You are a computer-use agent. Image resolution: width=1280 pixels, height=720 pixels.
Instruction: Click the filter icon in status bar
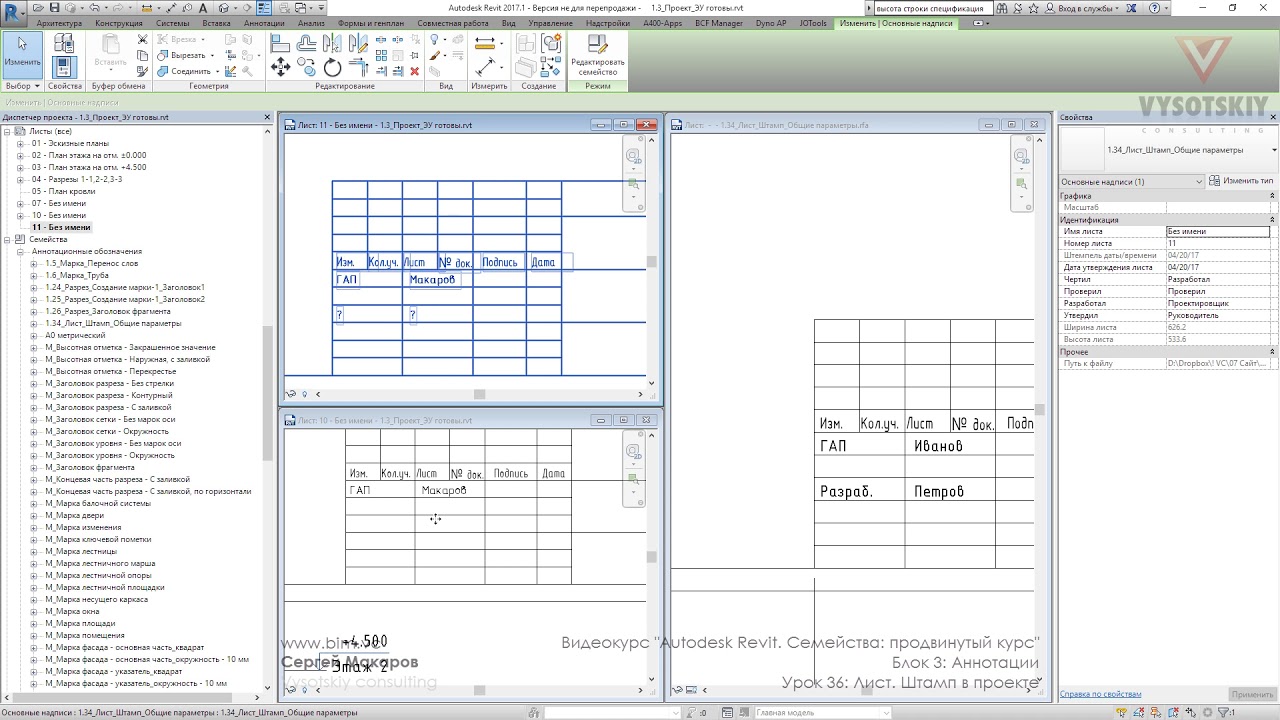tap(1221, 712)
